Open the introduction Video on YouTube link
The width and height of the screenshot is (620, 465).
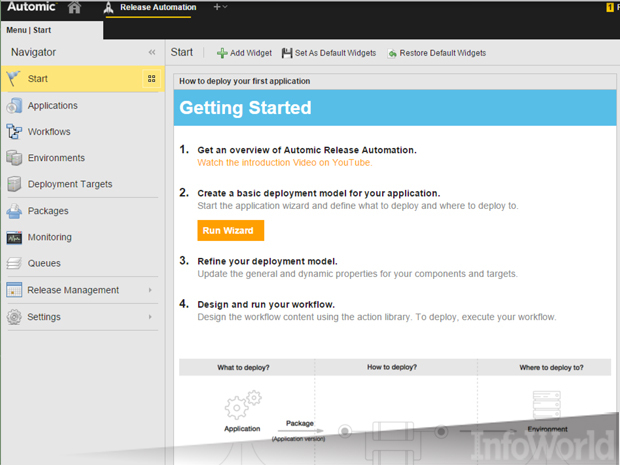click(x=284, y=162)
